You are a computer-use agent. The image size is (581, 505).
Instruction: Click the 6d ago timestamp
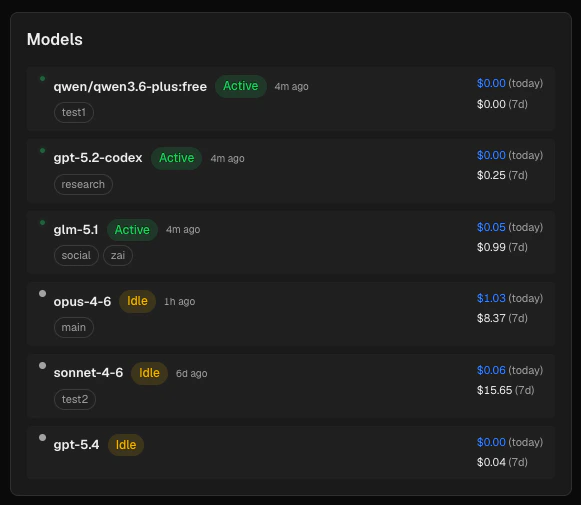point(191,373)
